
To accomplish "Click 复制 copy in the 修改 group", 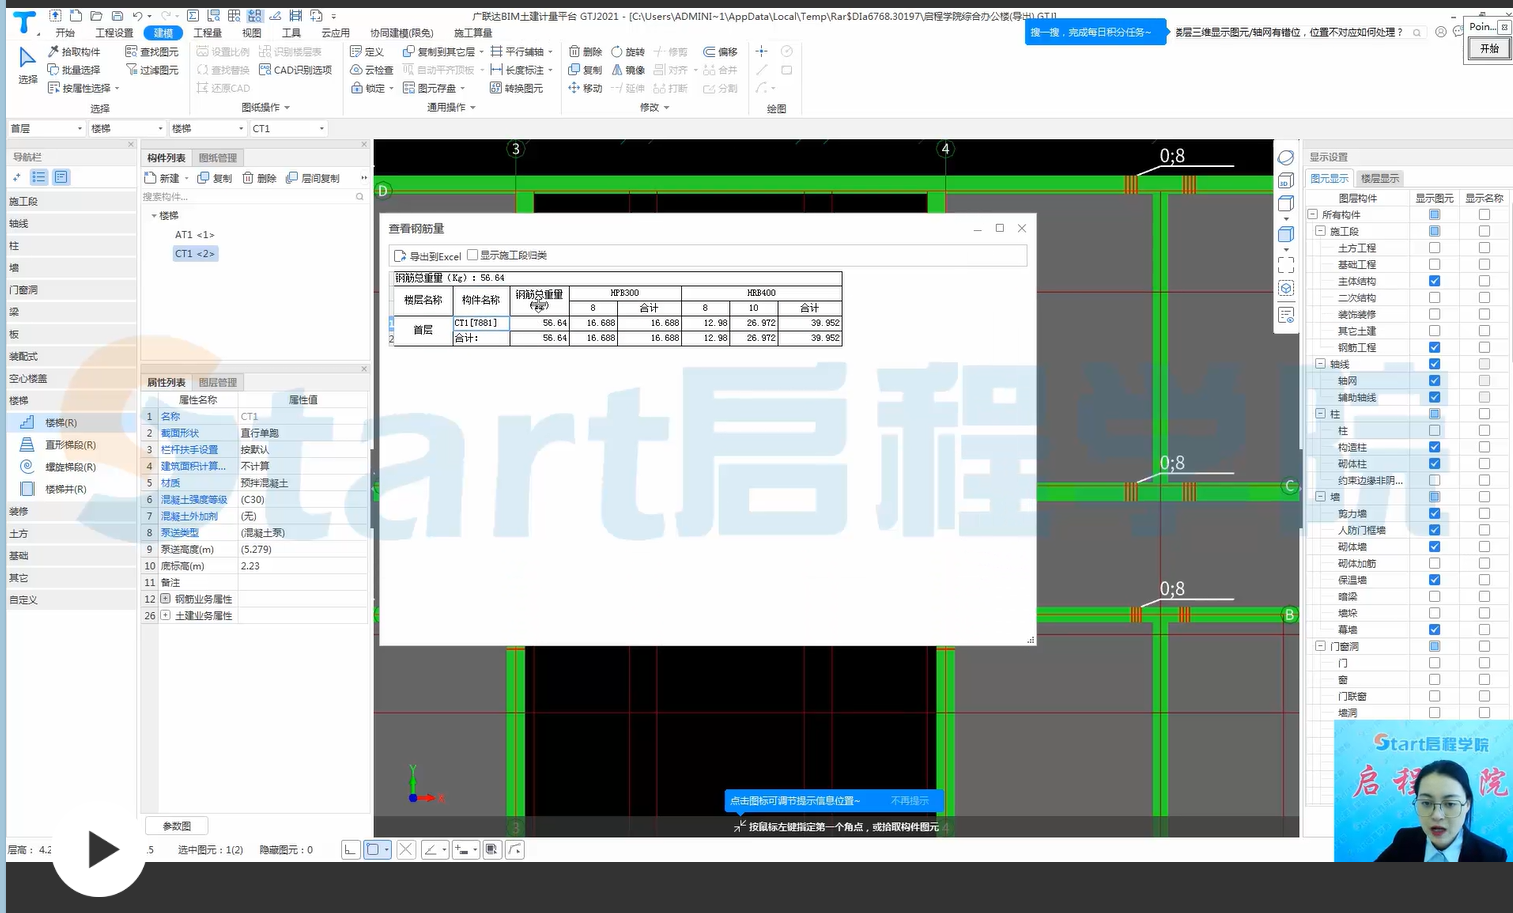I will pos(585,70).
